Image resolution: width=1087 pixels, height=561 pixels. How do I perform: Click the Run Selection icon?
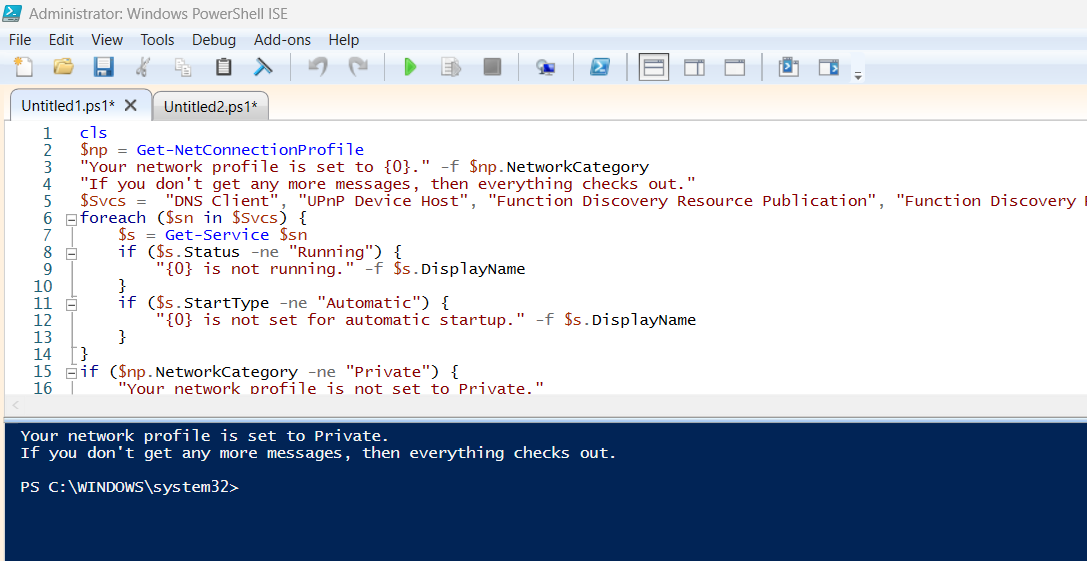[451, 67]
